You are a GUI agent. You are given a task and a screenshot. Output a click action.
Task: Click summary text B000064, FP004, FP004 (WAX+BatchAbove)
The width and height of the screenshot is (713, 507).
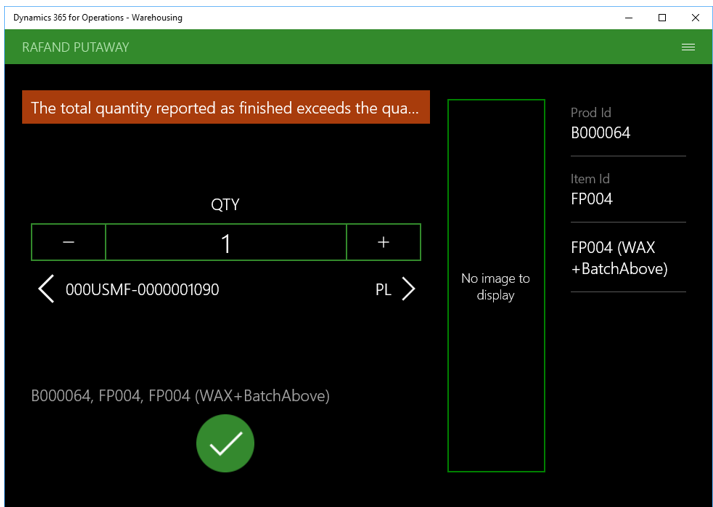[x=180, y=396]
